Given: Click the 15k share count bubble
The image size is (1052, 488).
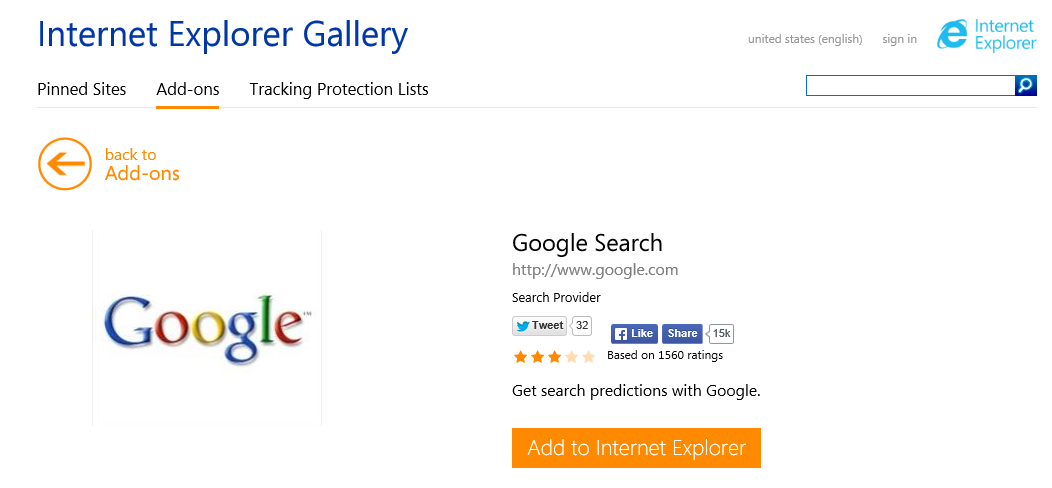Looking at the screenshot, I should tap(721, 334).
